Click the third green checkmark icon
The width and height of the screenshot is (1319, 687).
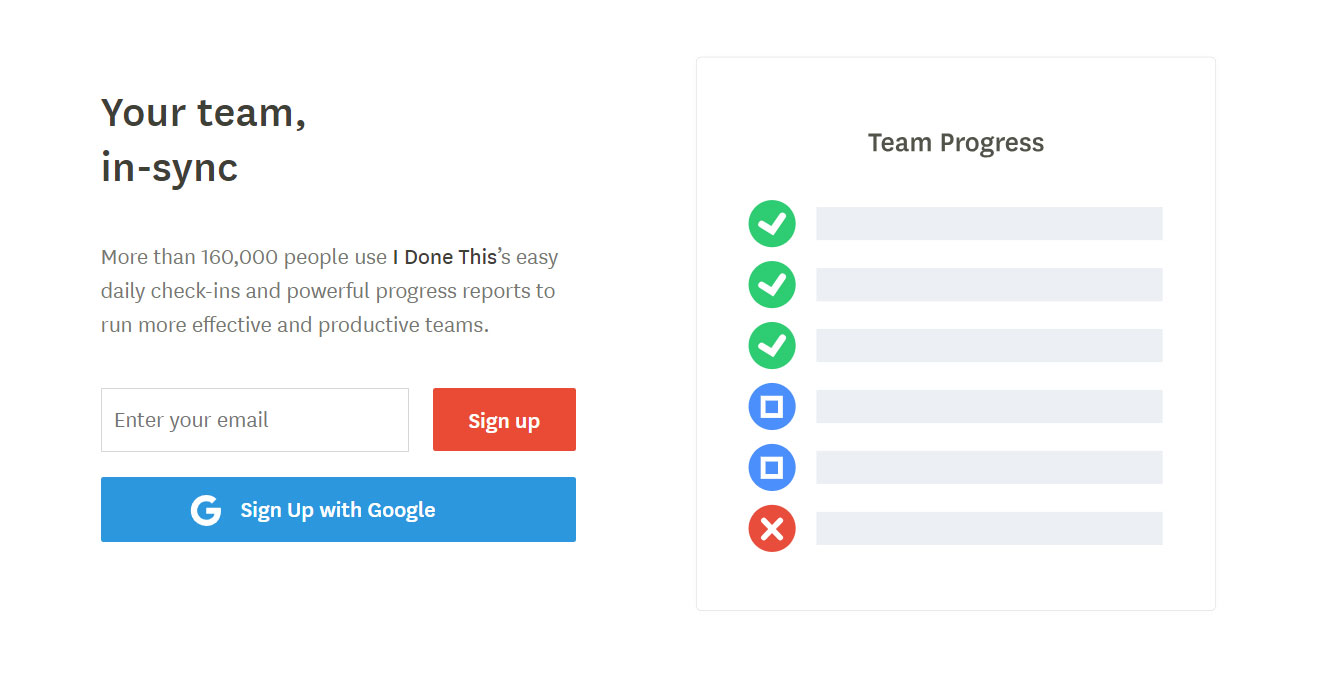coord(772,346)
